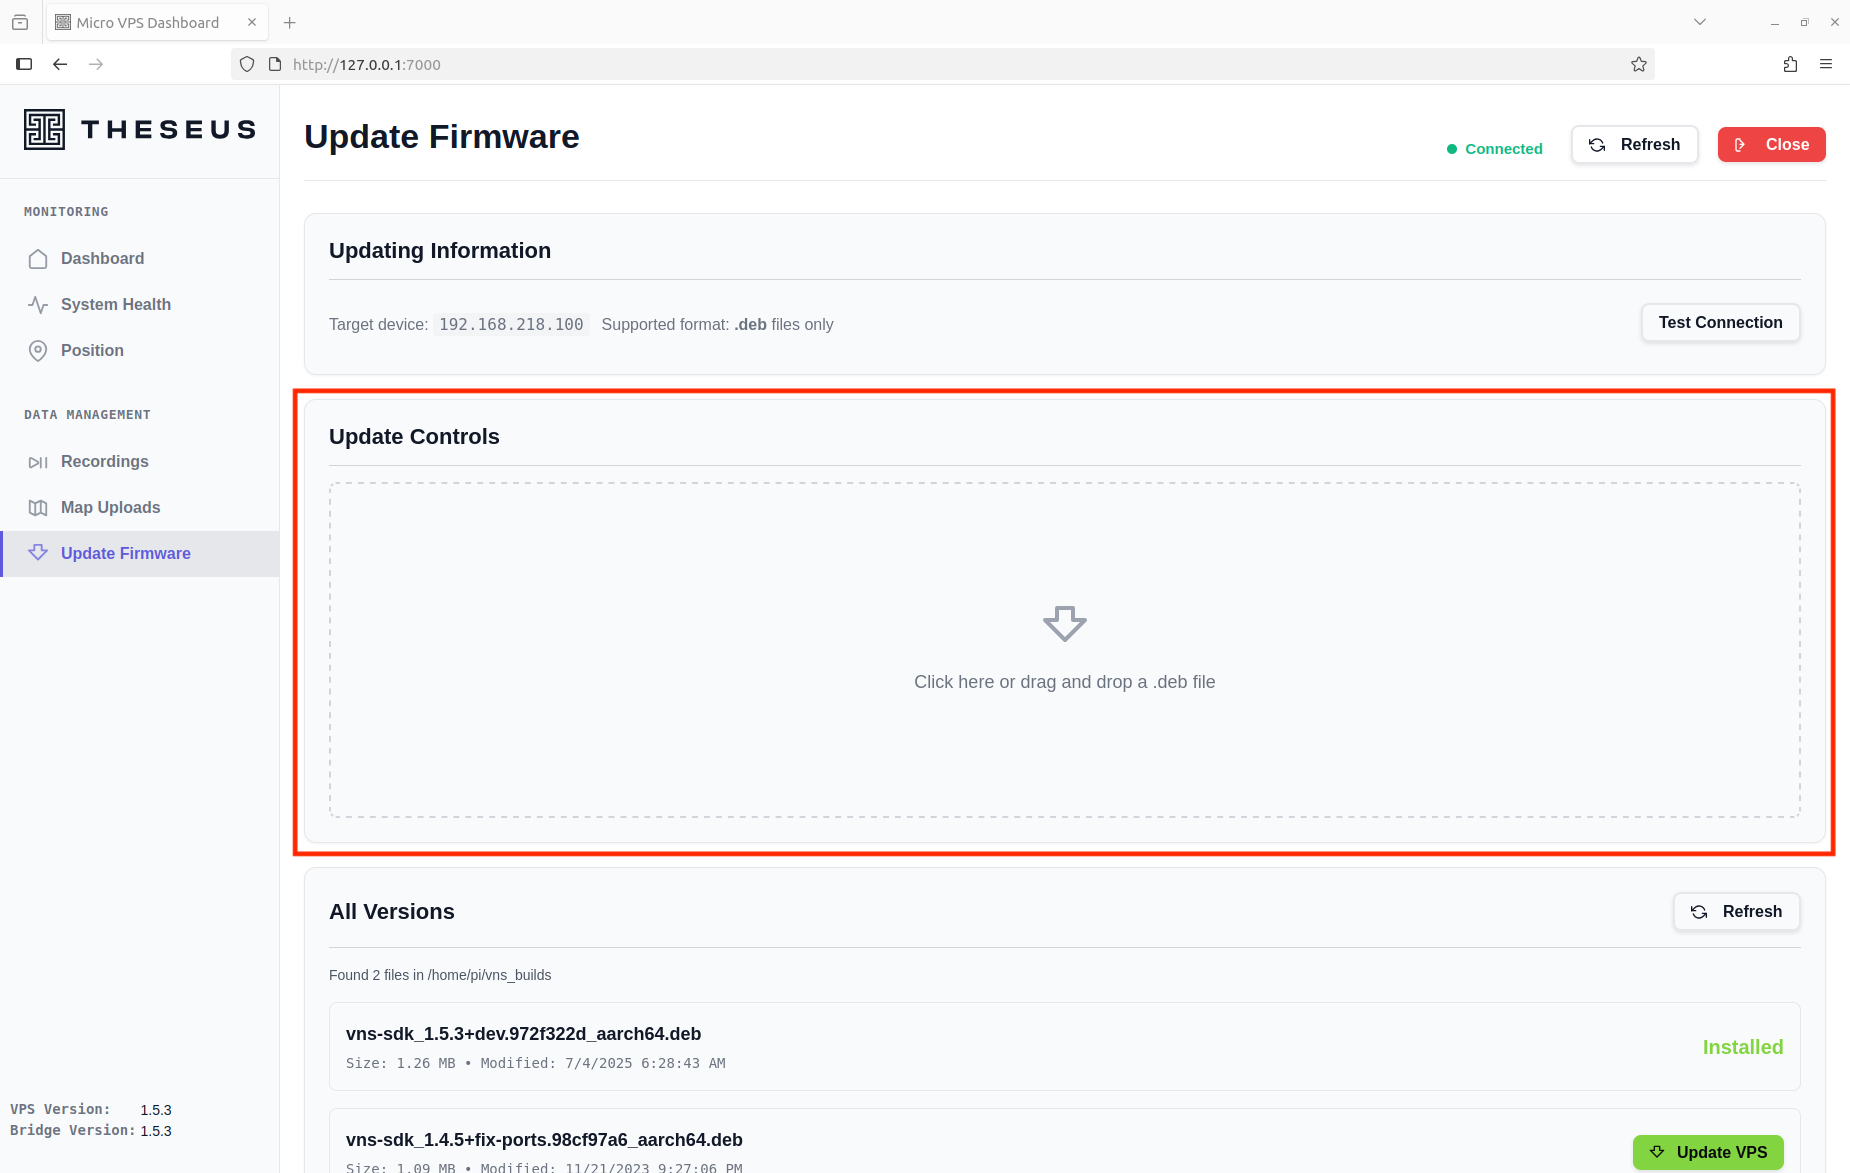Click the Map Uploads map icon

(38, 508)
